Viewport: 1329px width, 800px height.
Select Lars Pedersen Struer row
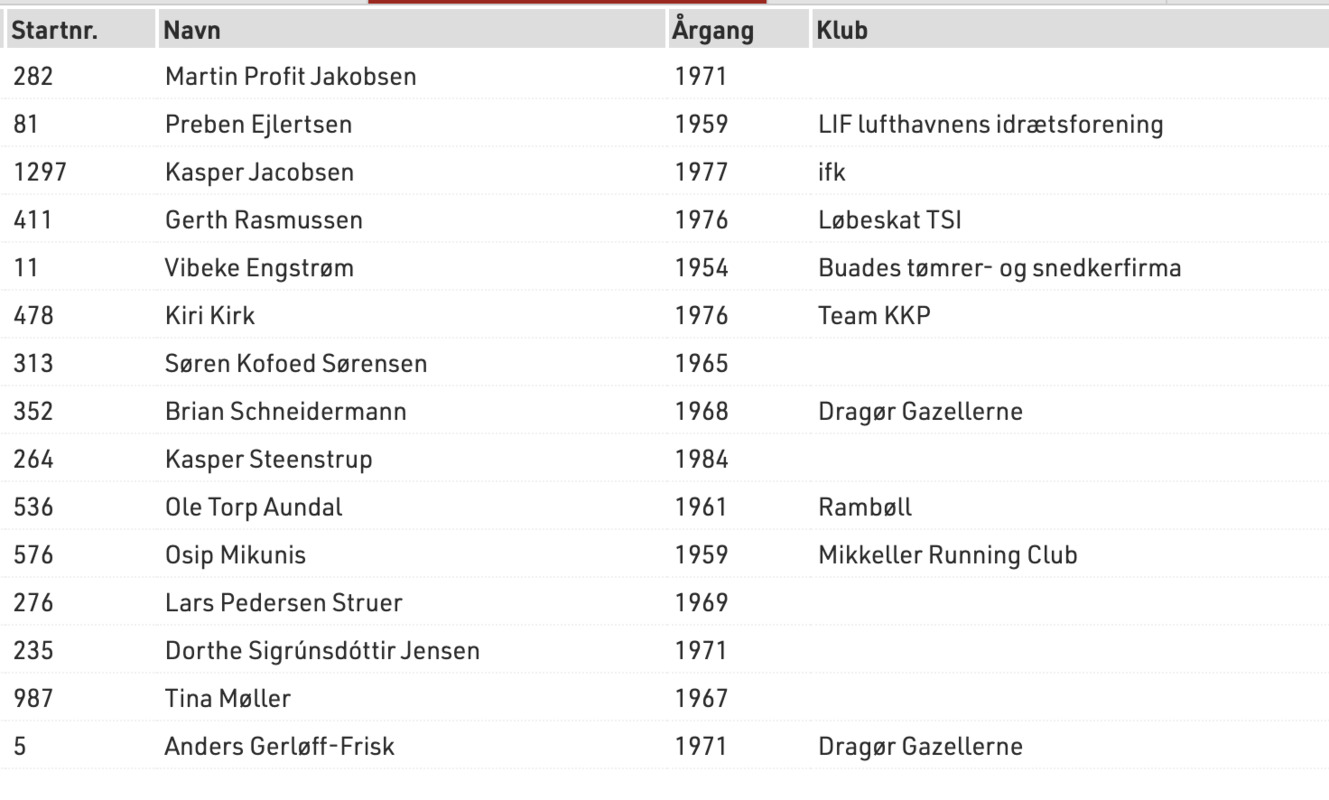point(664,603)
